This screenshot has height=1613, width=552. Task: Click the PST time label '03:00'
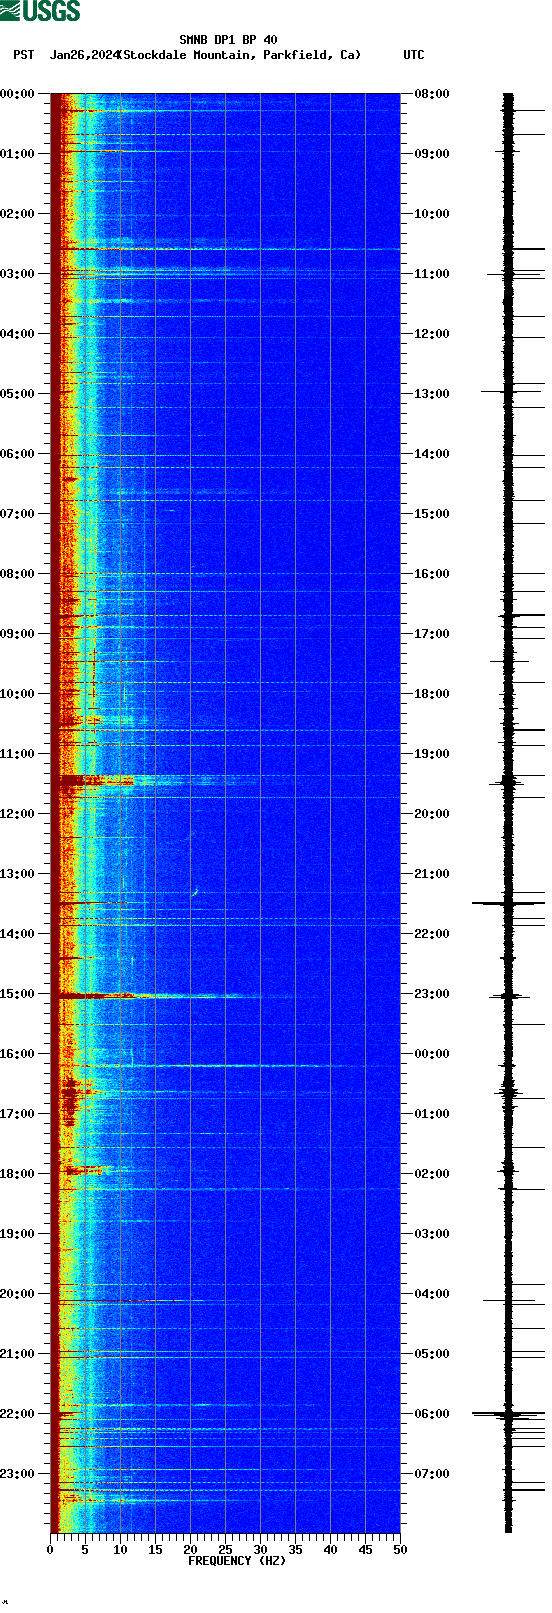point(18,274)
